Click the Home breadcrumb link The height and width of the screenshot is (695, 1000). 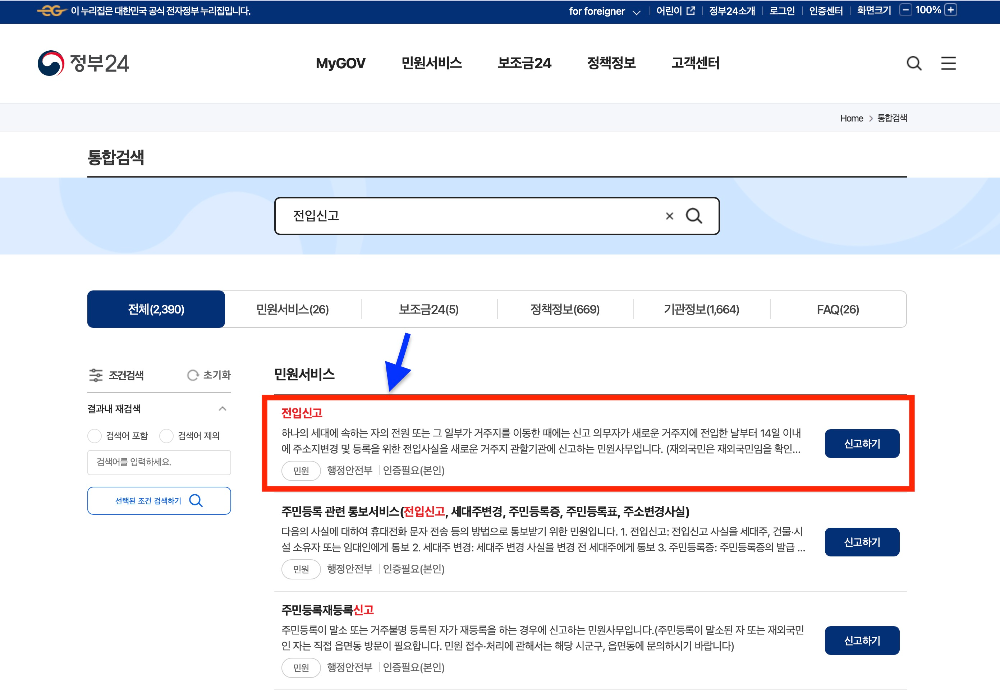point(851,118)
